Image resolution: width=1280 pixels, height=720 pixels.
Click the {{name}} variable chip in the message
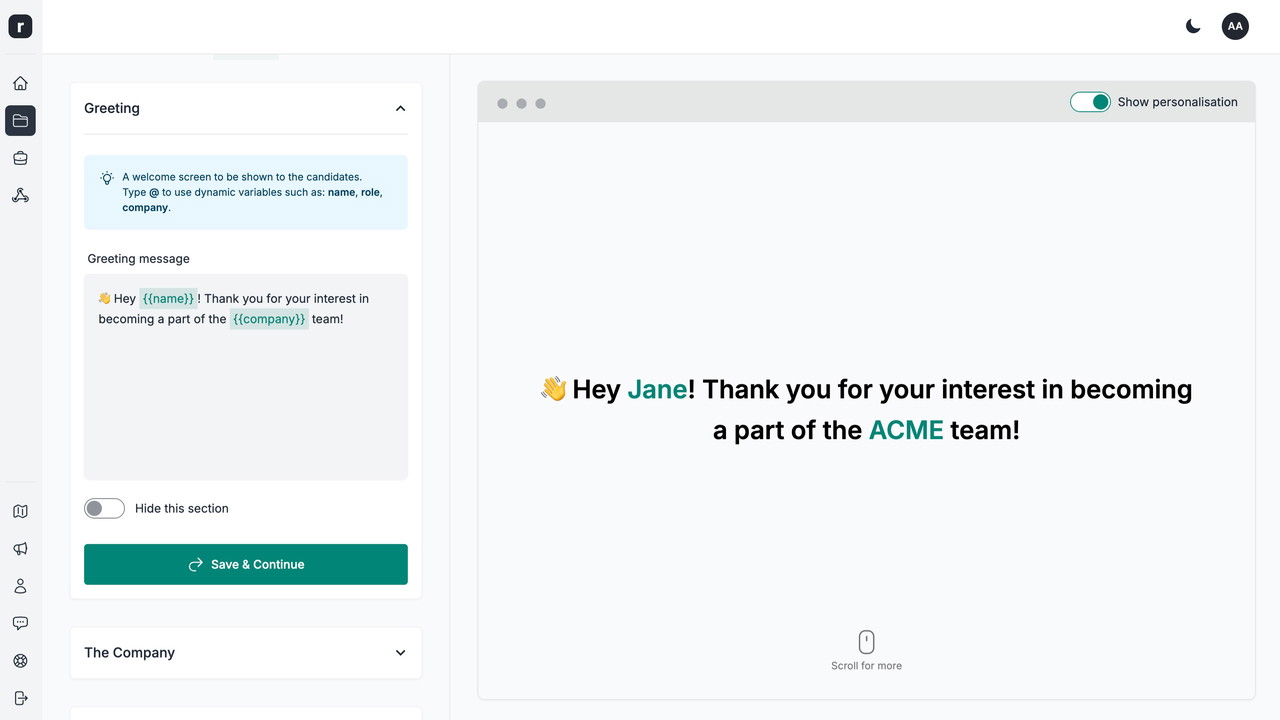tap(168, 298)
